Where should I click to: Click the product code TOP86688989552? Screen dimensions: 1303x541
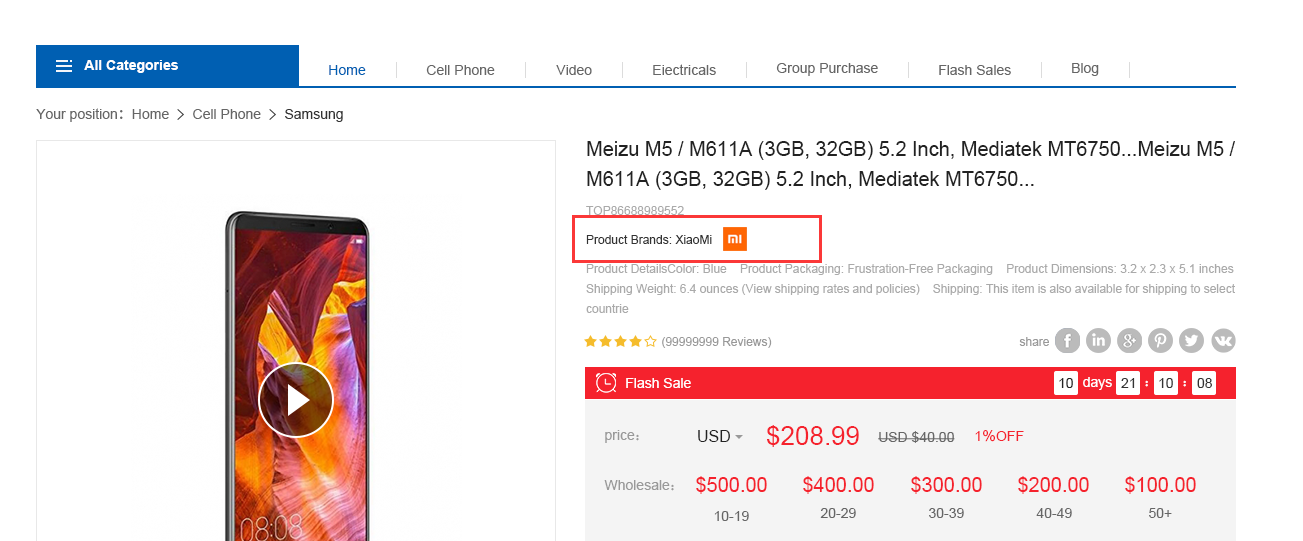click(x=635, y=211)
